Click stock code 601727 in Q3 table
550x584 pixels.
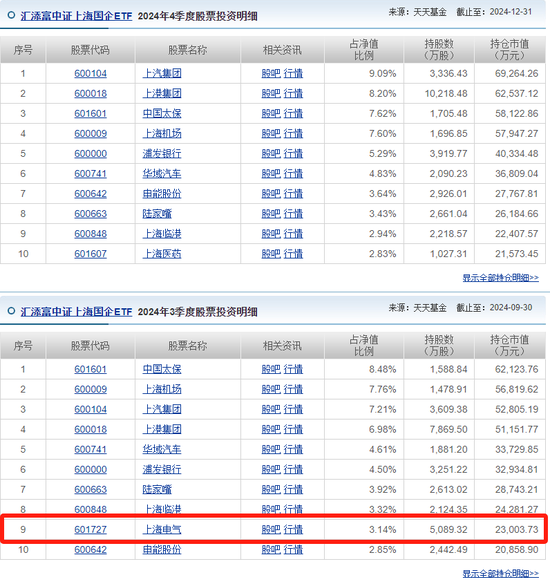coord(90,530)
